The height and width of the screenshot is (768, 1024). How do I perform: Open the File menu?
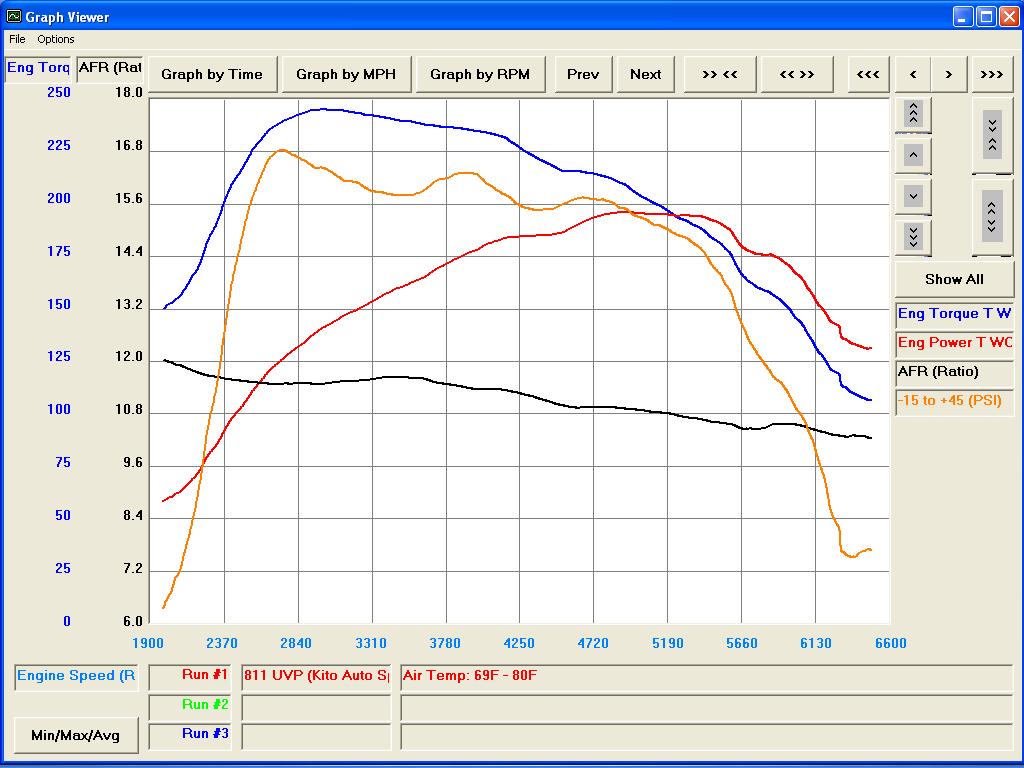click(17, 39)
